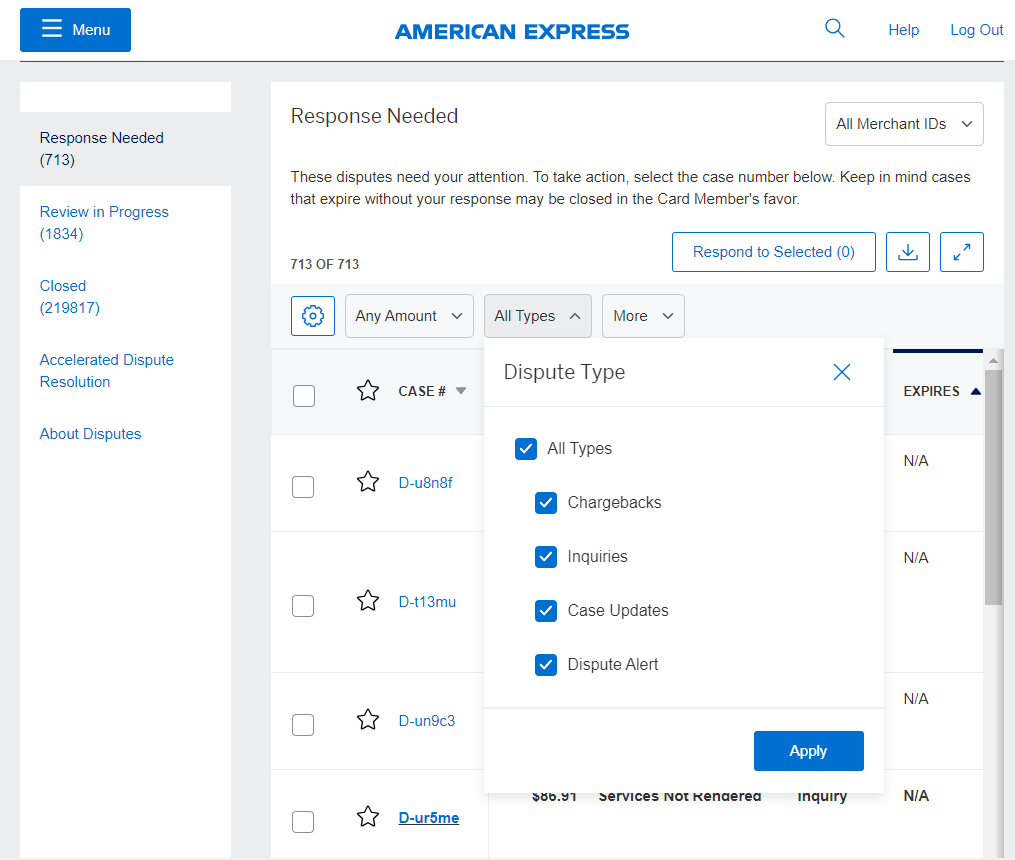Image resolution: width=1015 pixels, height=860 pixels.
Task: Uncheck the Inquiries filter
Action: pyautogui.click(x=546, y=557)
